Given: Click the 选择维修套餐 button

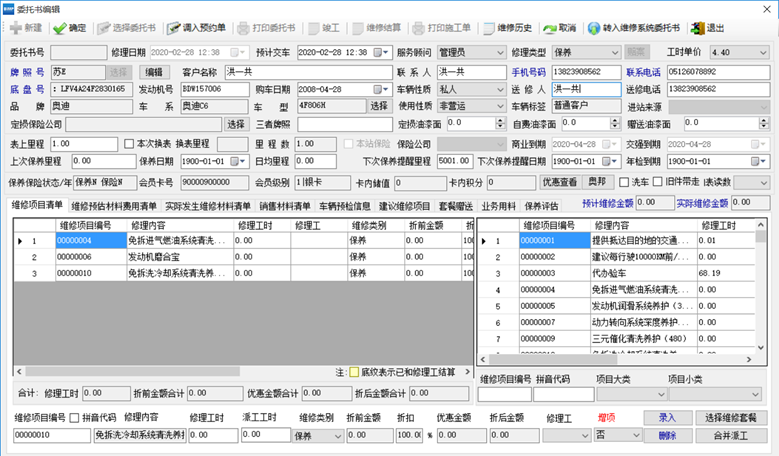Looking at the screenshot, I should pyautogui.click(x=731, y=417).
